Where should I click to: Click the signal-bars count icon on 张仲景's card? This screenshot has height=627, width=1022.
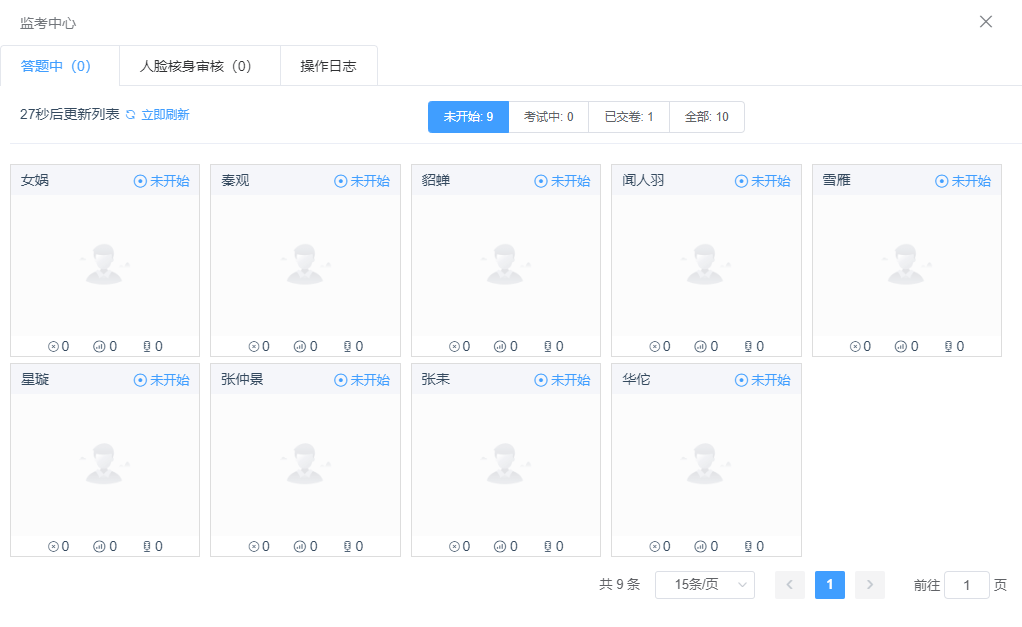pos(298,547)
